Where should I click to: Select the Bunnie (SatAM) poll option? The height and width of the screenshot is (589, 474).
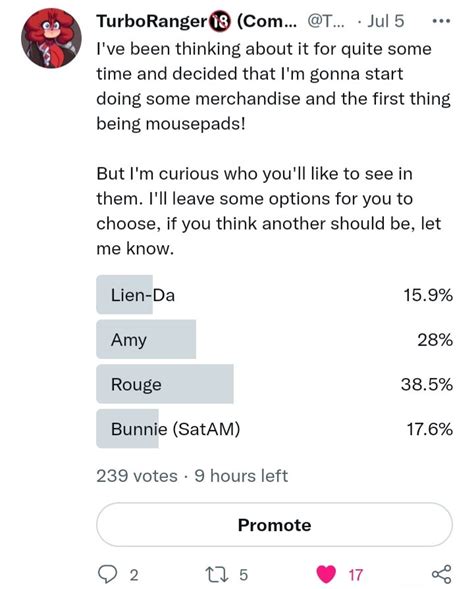tap(275, 429)
